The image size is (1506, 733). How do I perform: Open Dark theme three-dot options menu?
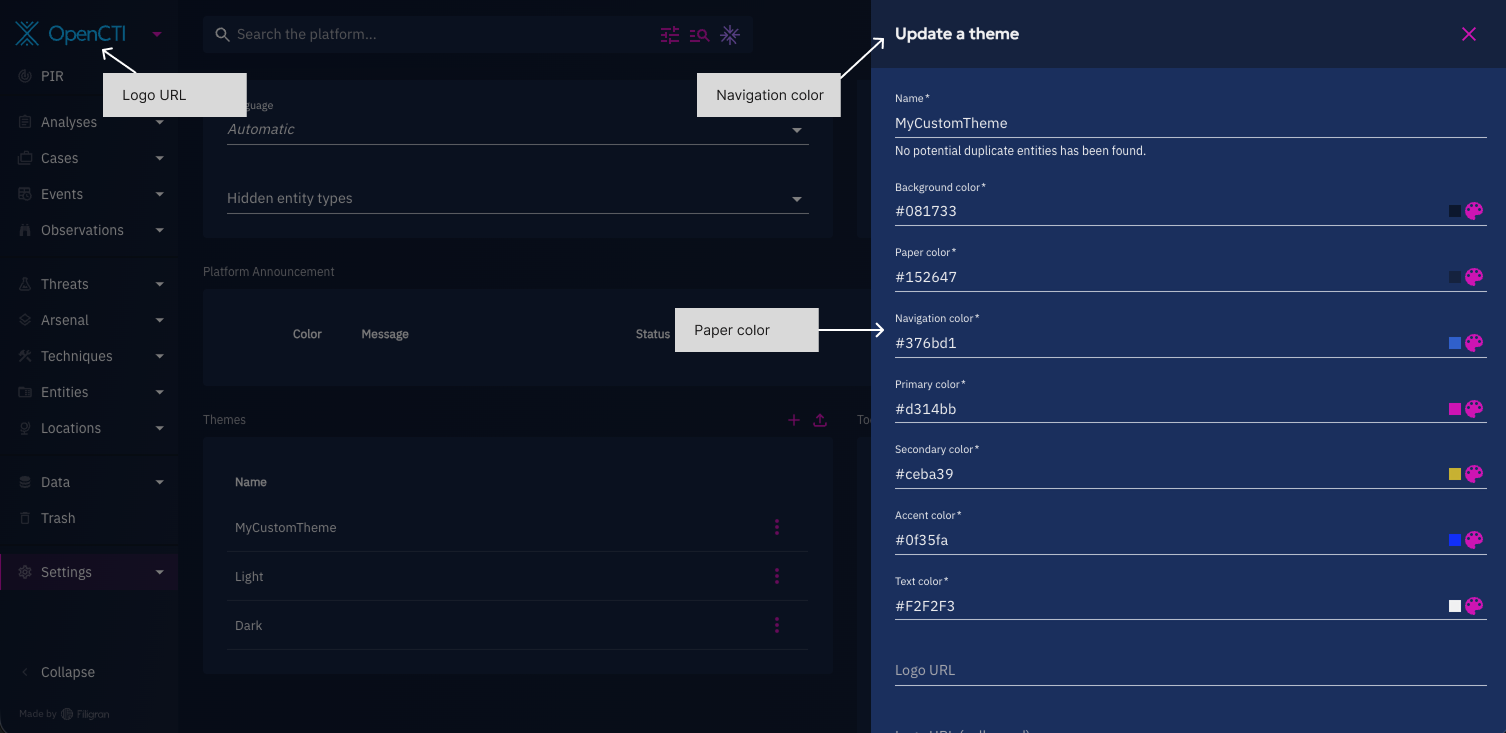click(x=777, y=625)
